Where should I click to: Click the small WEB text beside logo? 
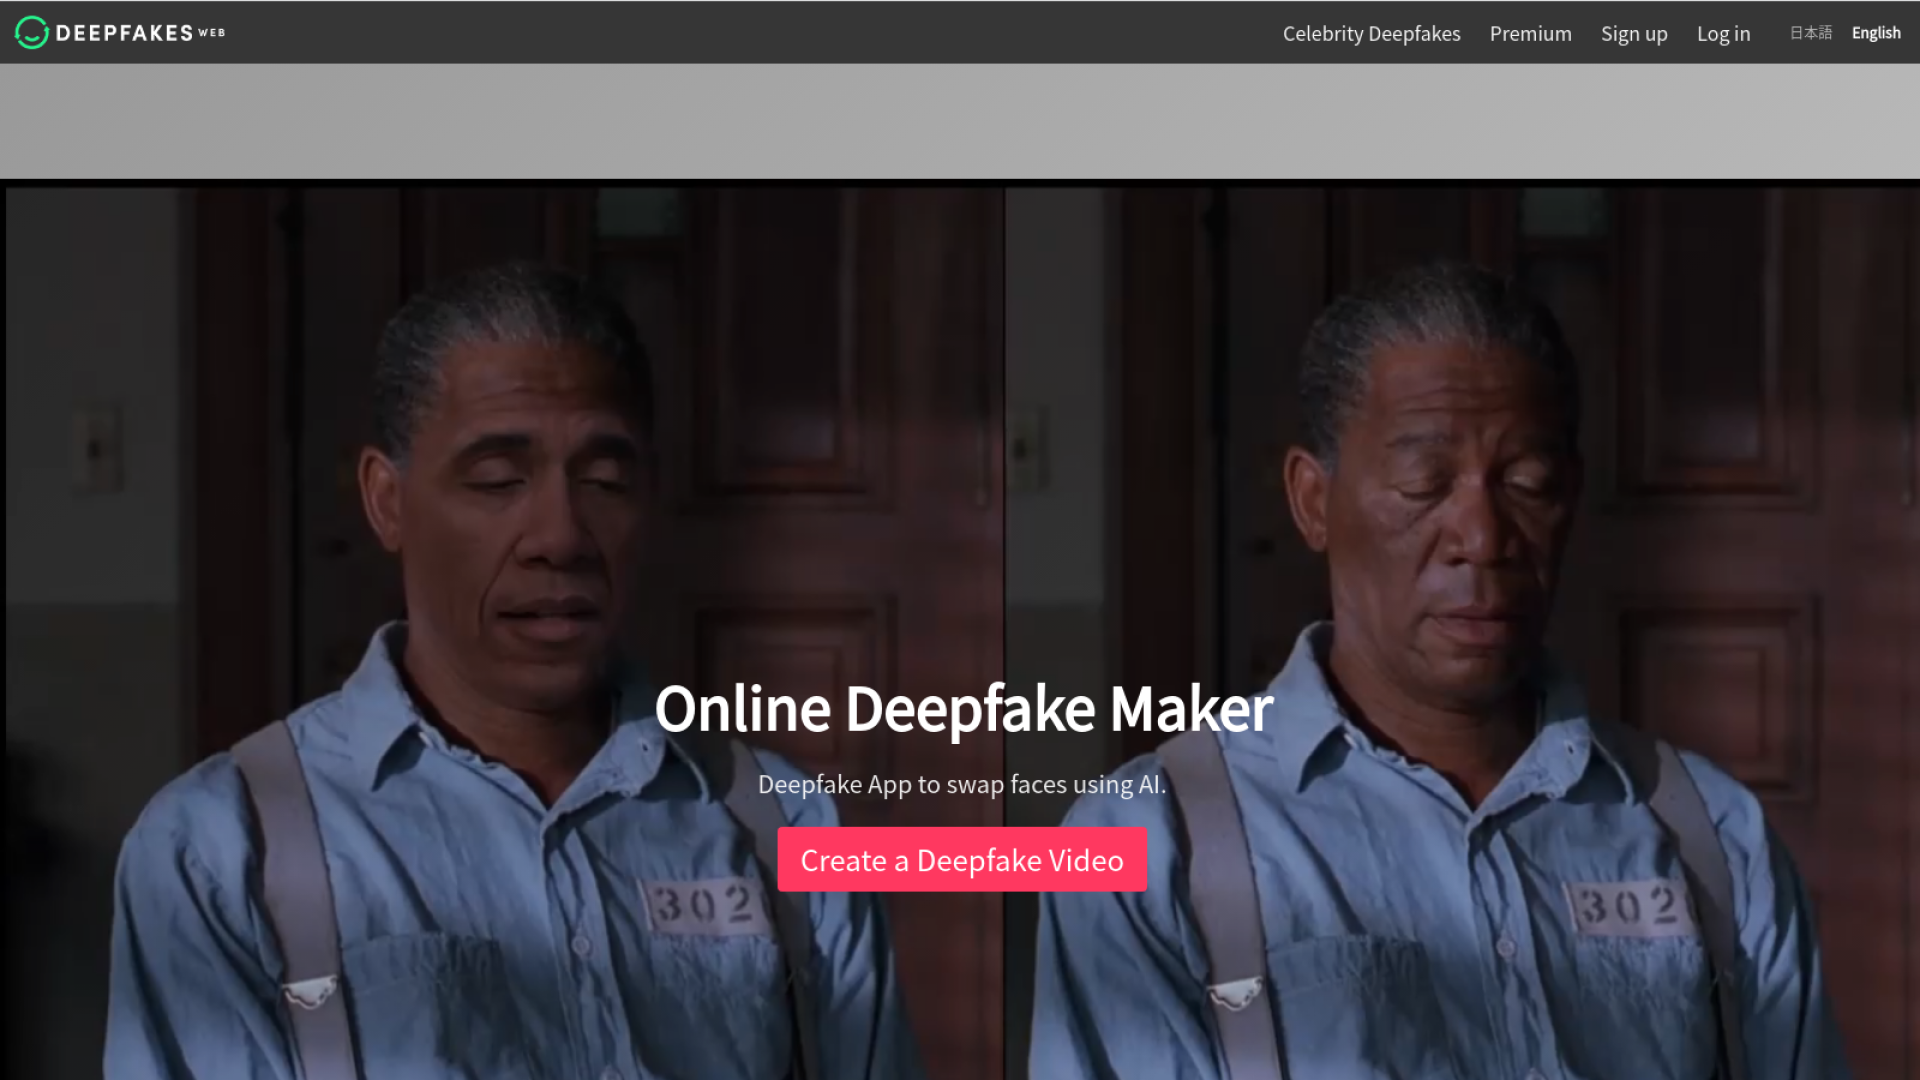[x=211, y=33]
